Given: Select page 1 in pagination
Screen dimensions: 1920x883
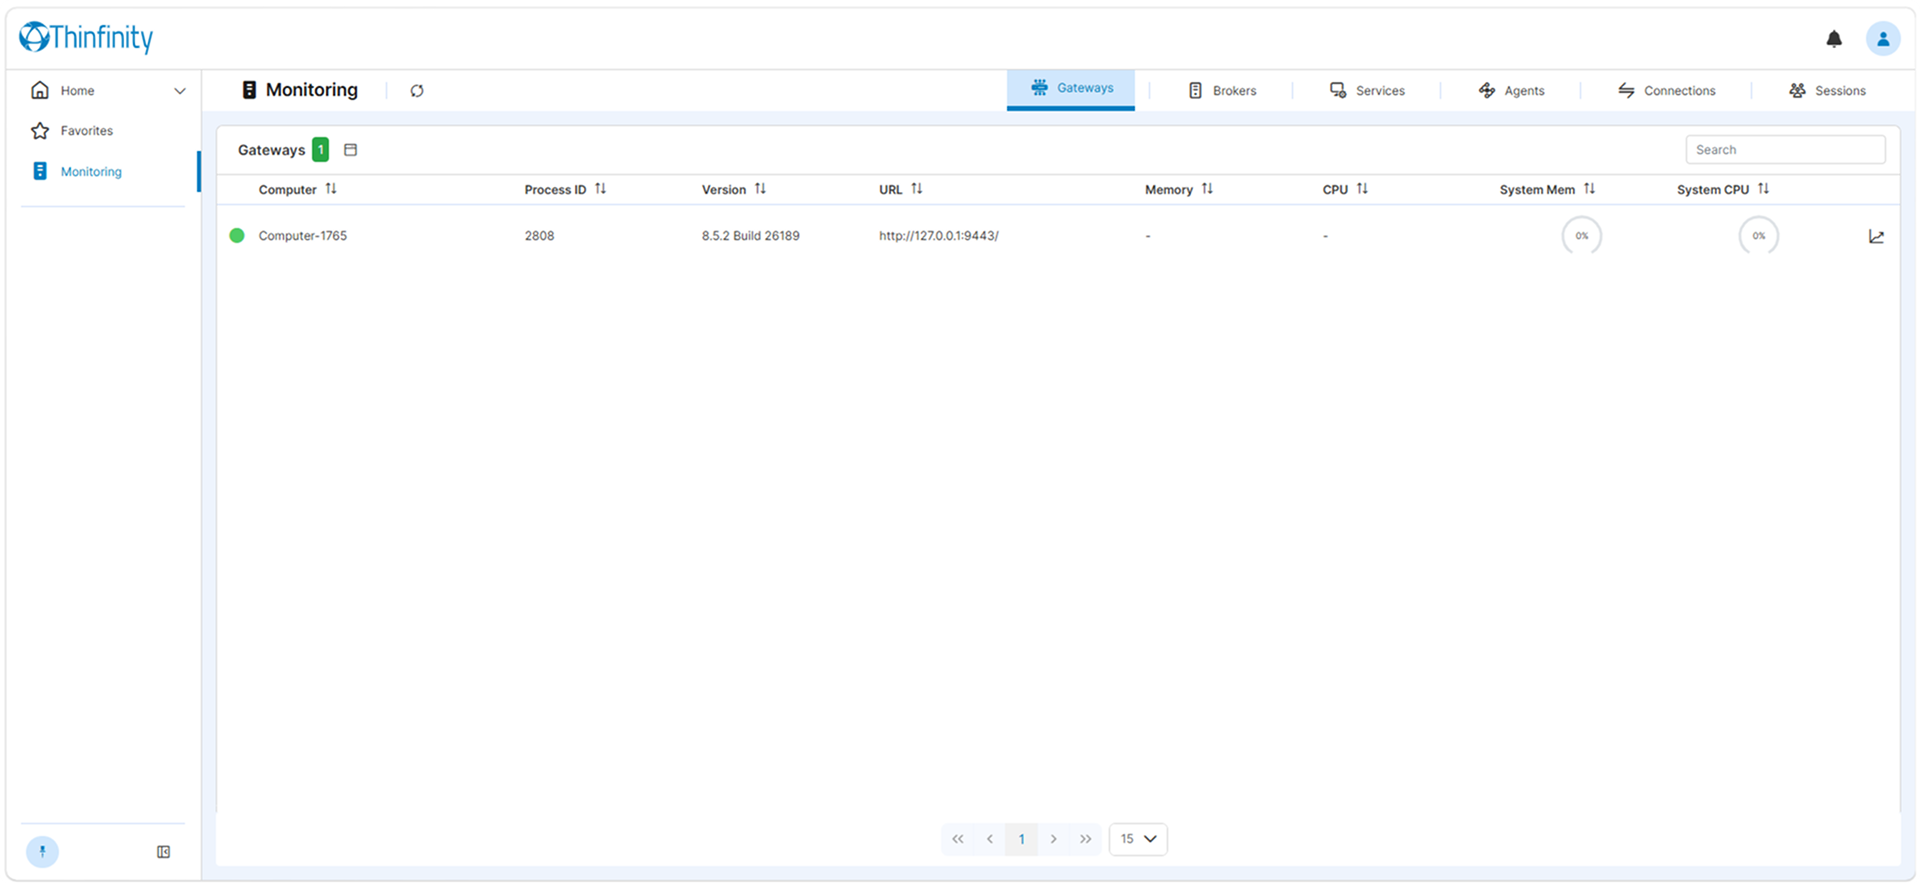Looking at the screenshot, I should tap(1022, 839).
